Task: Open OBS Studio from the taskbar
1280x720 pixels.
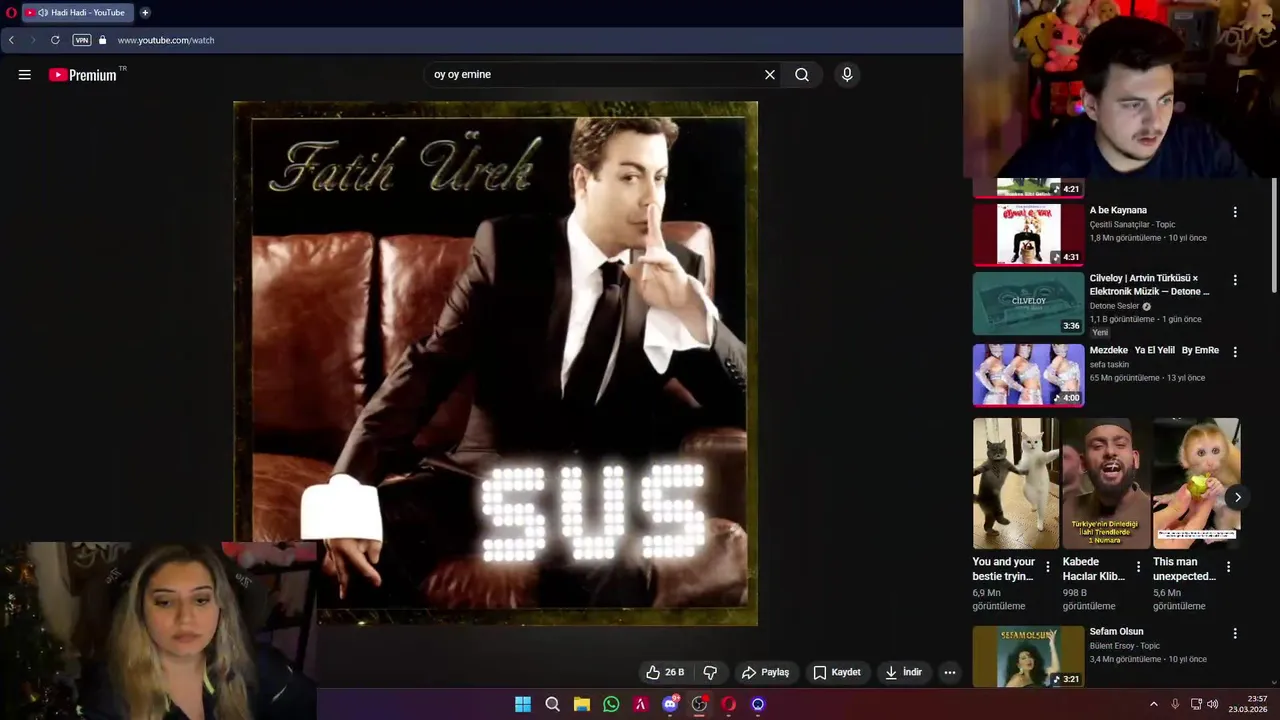Action: click(x=699, y=704)
